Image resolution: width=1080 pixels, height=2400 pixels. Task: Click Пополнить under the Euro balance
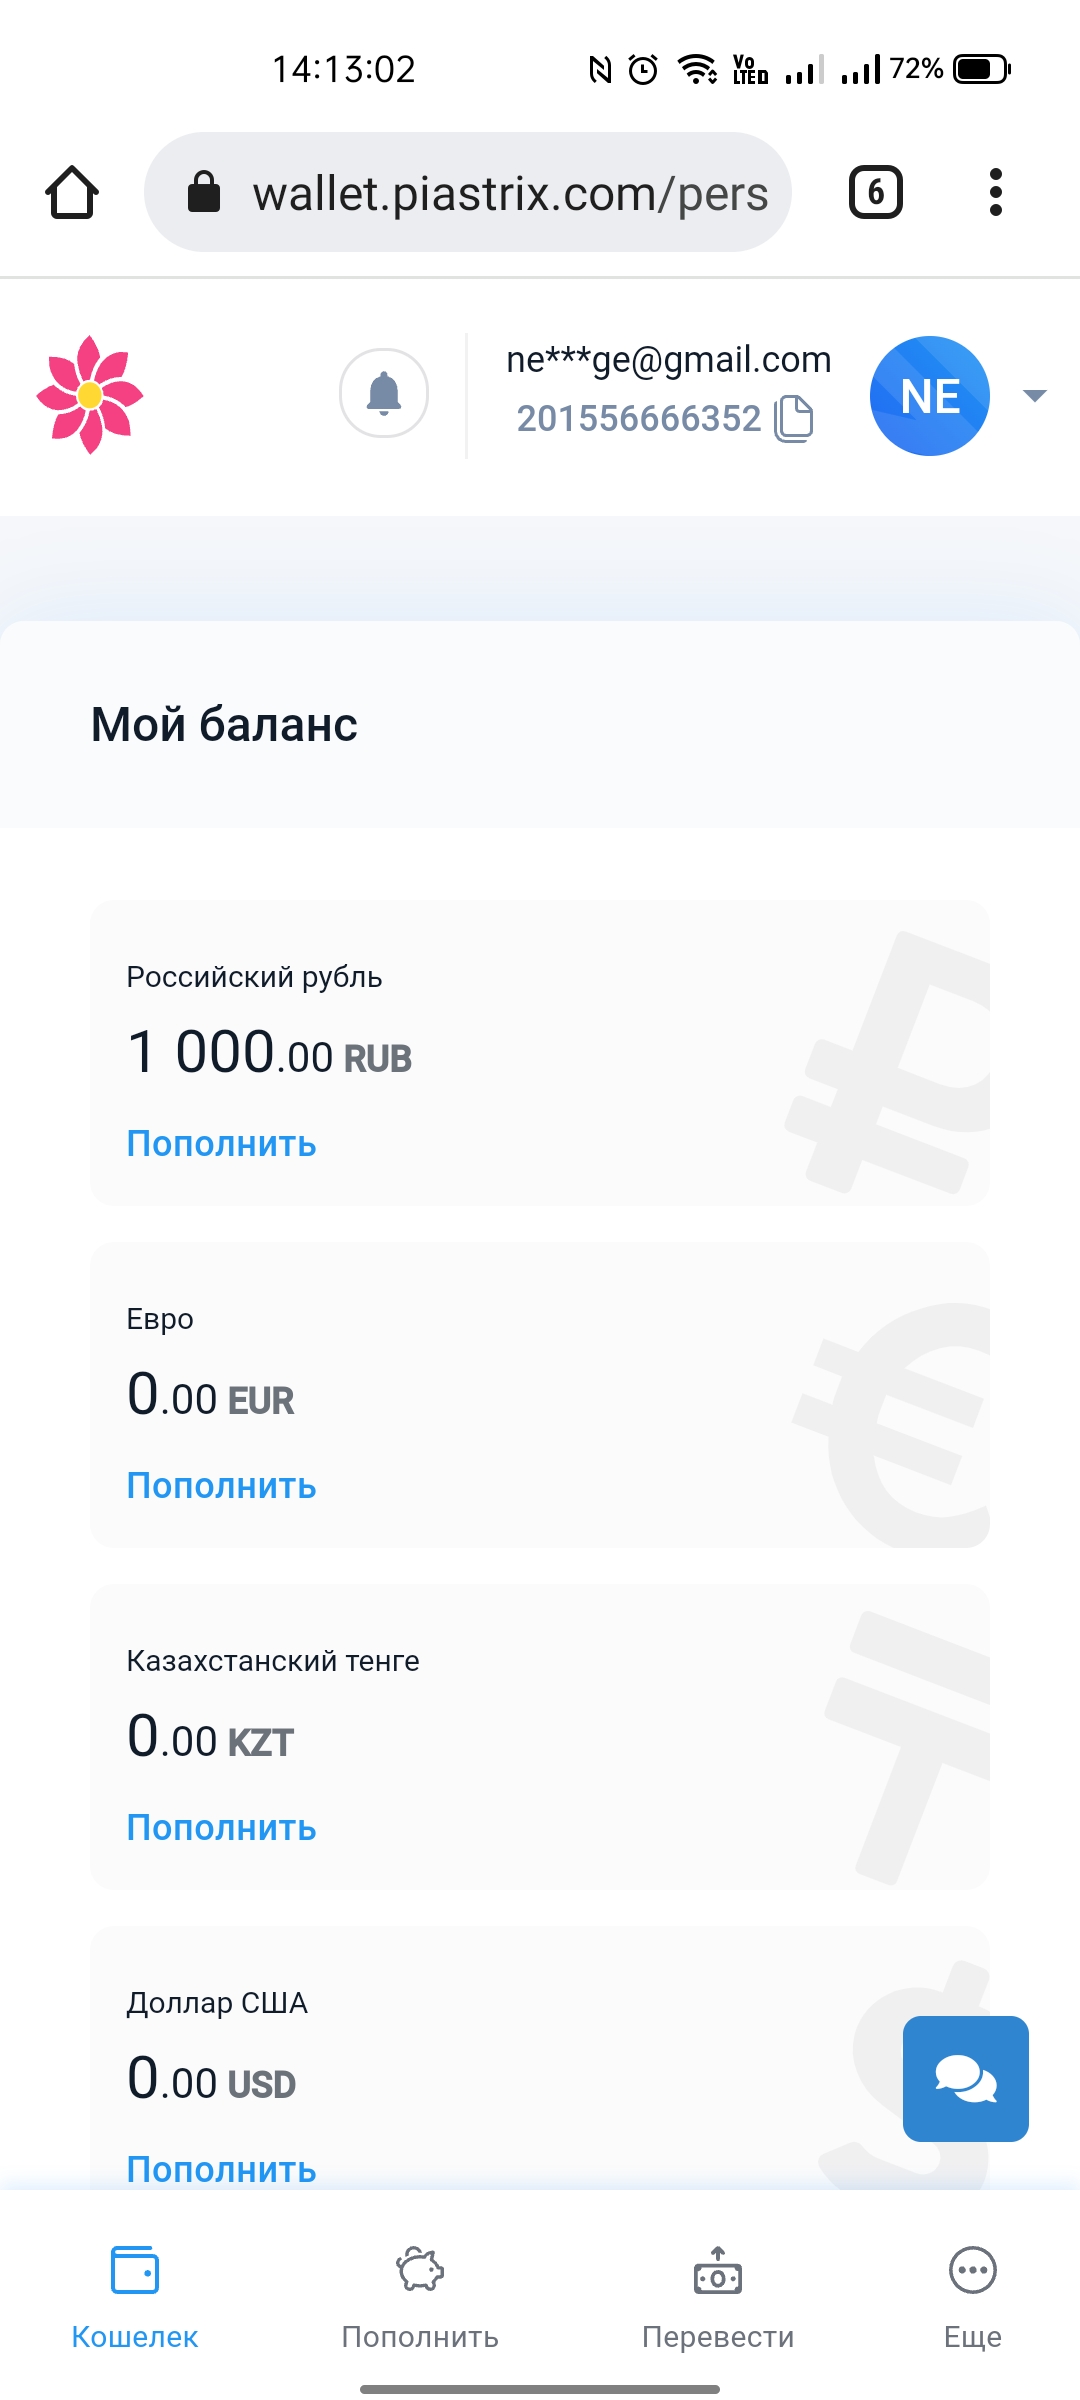click(x=221, y=1486)
